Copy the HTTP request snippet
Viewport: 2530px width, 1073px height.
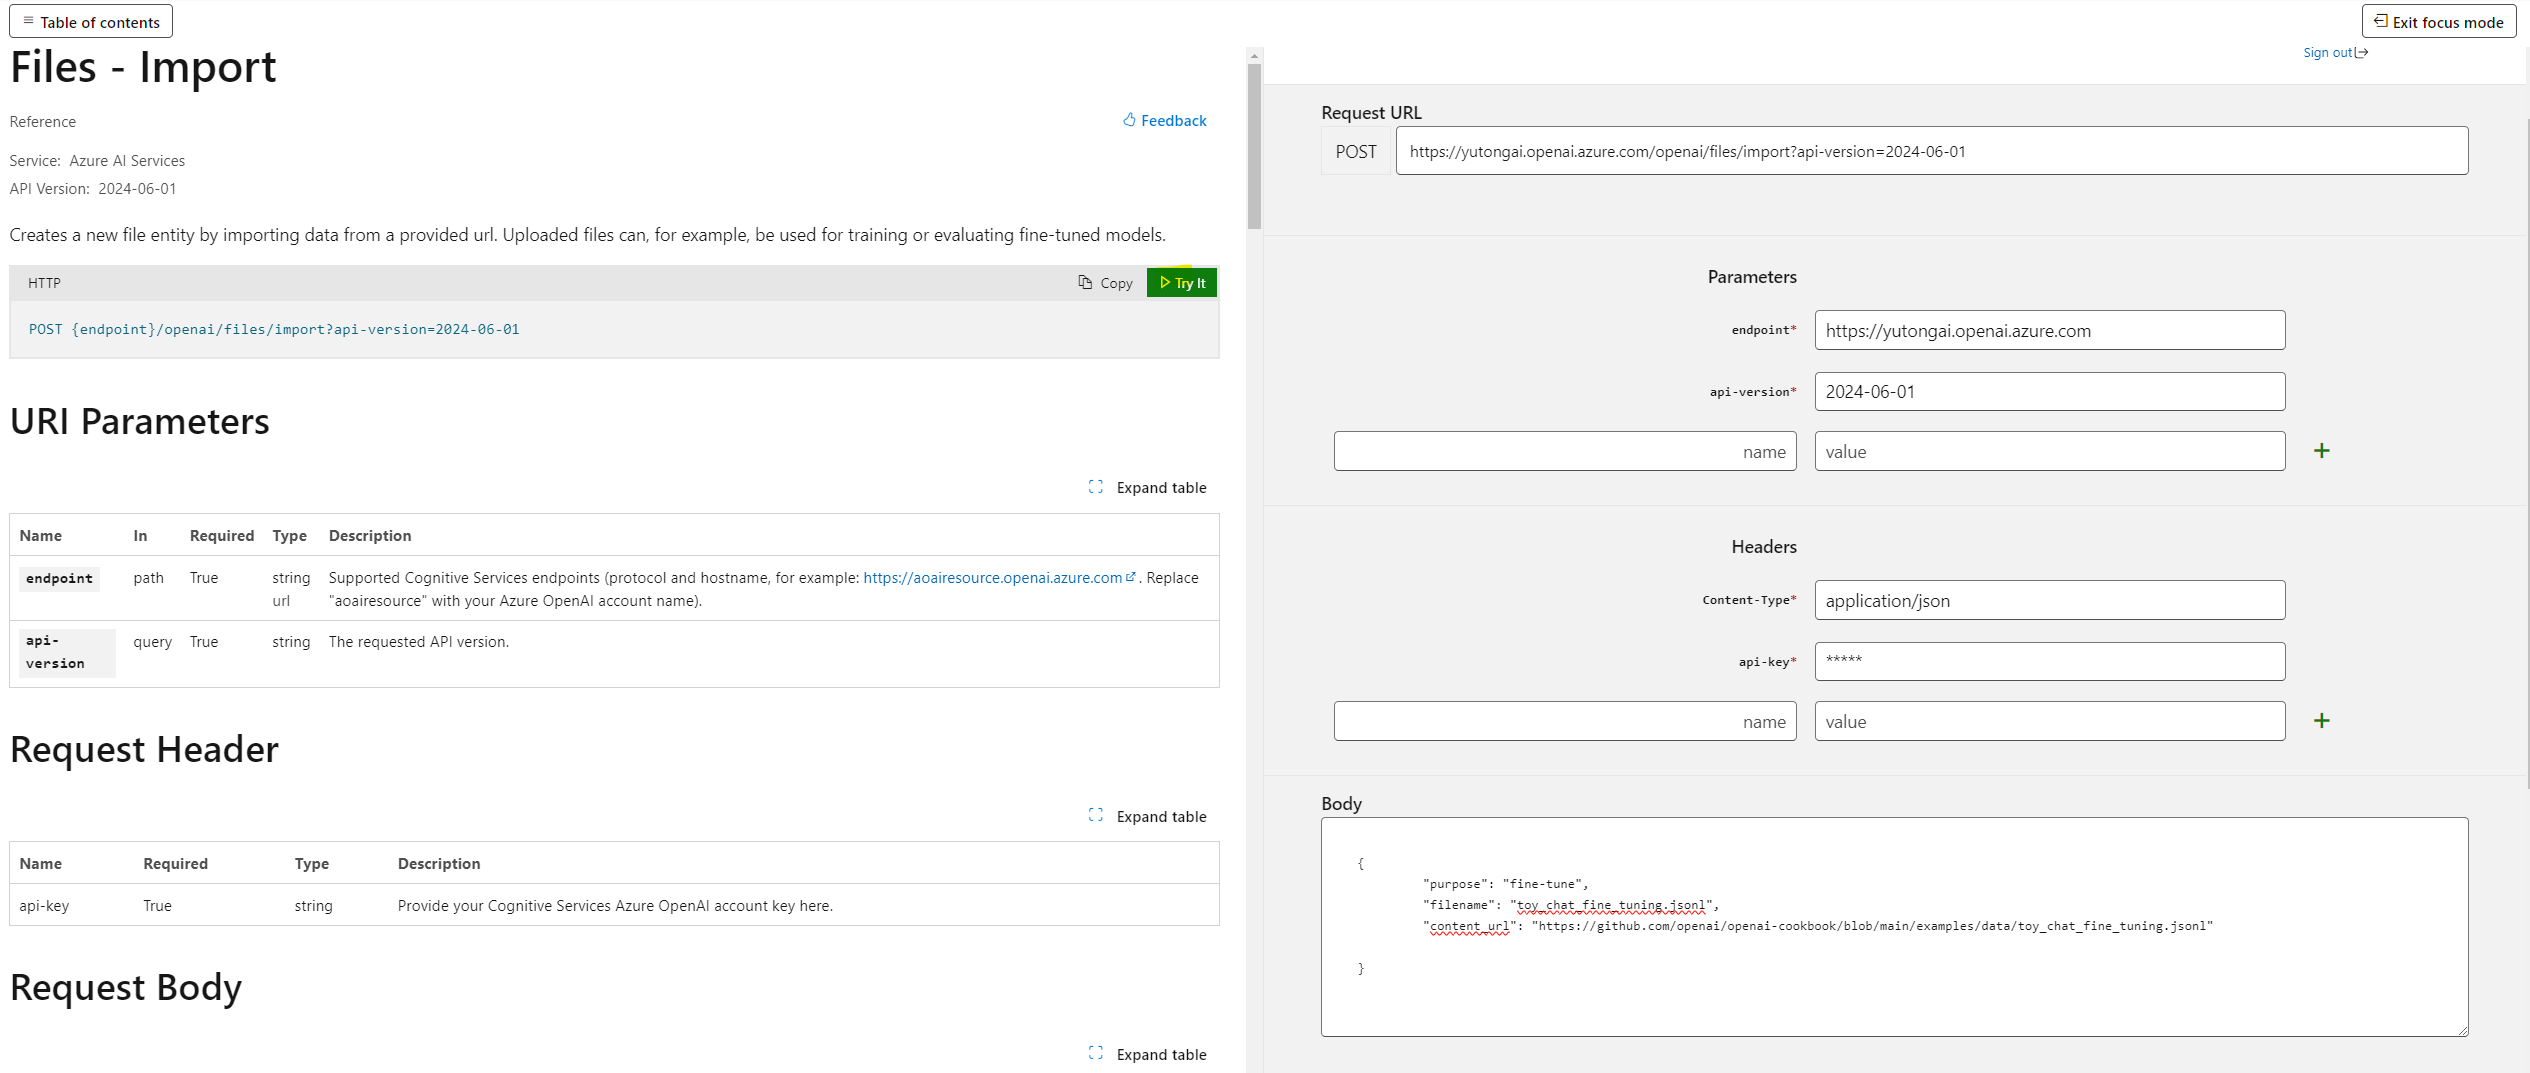pyautogui.click(x=1105, y=283)
